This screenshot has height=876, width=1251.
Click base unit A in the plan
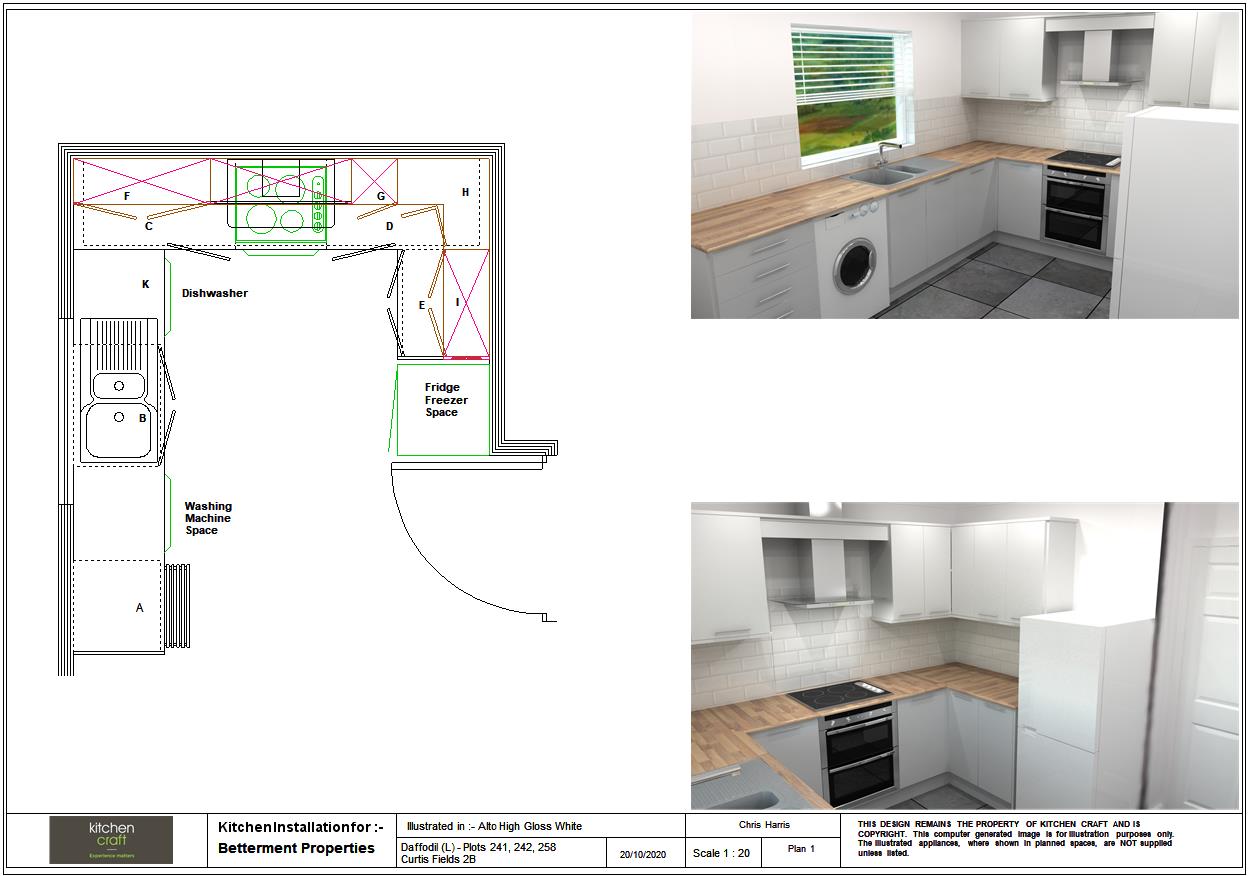pos(138,605)
